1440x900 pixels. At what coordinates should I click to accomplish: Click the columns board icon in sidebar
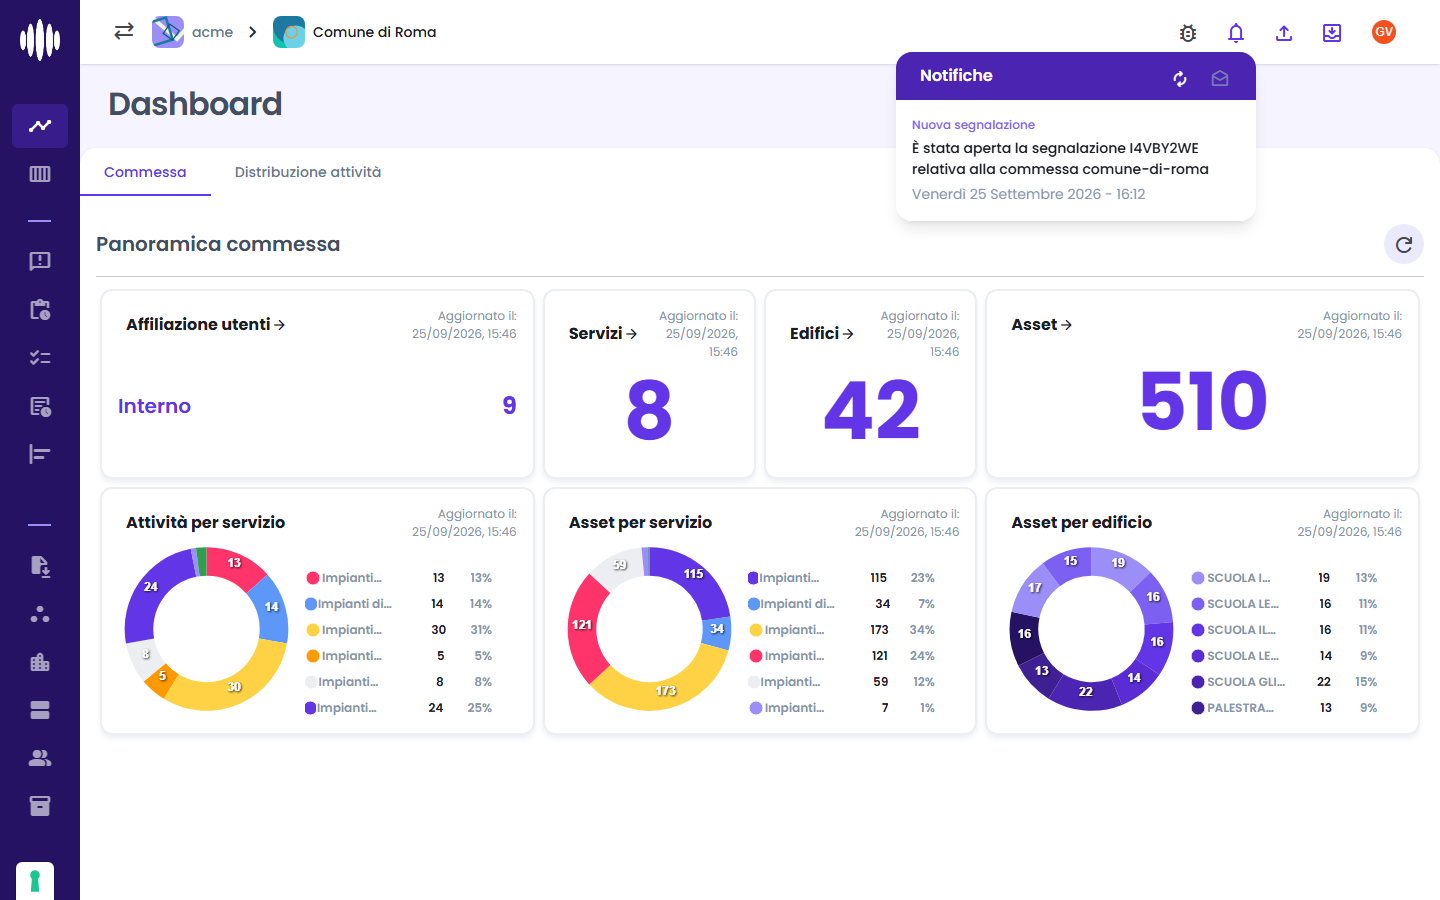click(40, 174)
